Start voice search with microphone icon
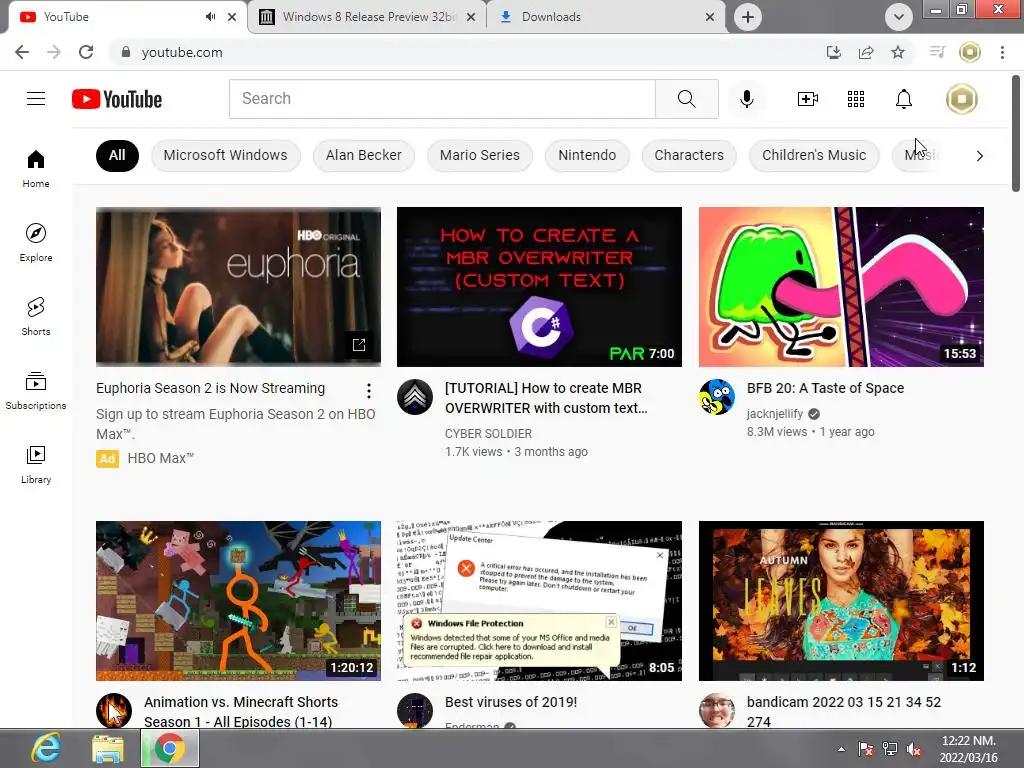This screenshot has height=768, width=1024. 746,99
